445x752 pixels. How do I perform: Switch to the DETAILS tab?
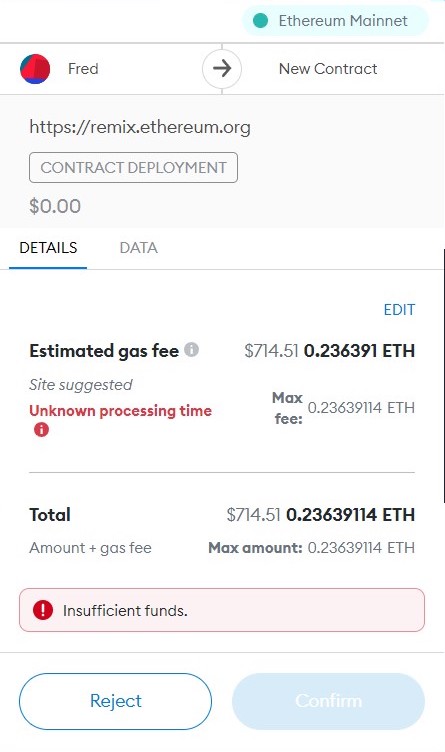point(48,247)
